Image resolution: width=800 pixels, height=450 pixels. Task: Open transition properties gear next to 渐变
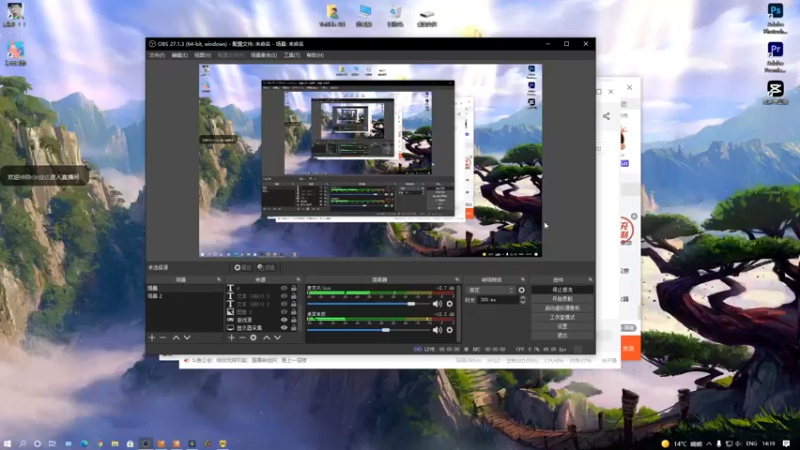pyautogui.click(x=521, y=290)
